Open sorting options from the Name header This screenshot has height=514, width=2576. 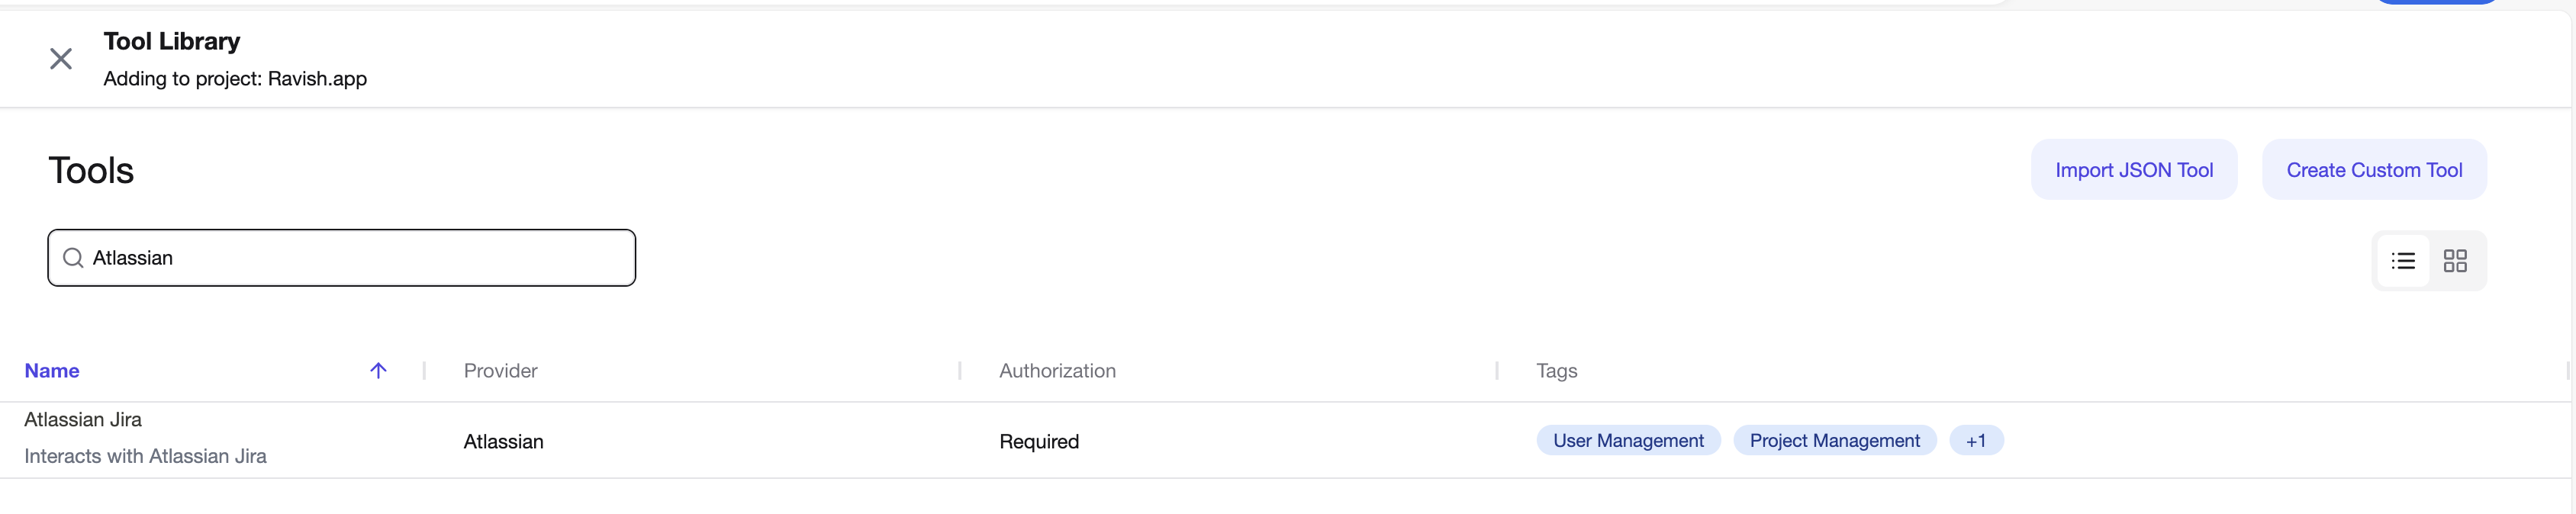tap(52, 370)
